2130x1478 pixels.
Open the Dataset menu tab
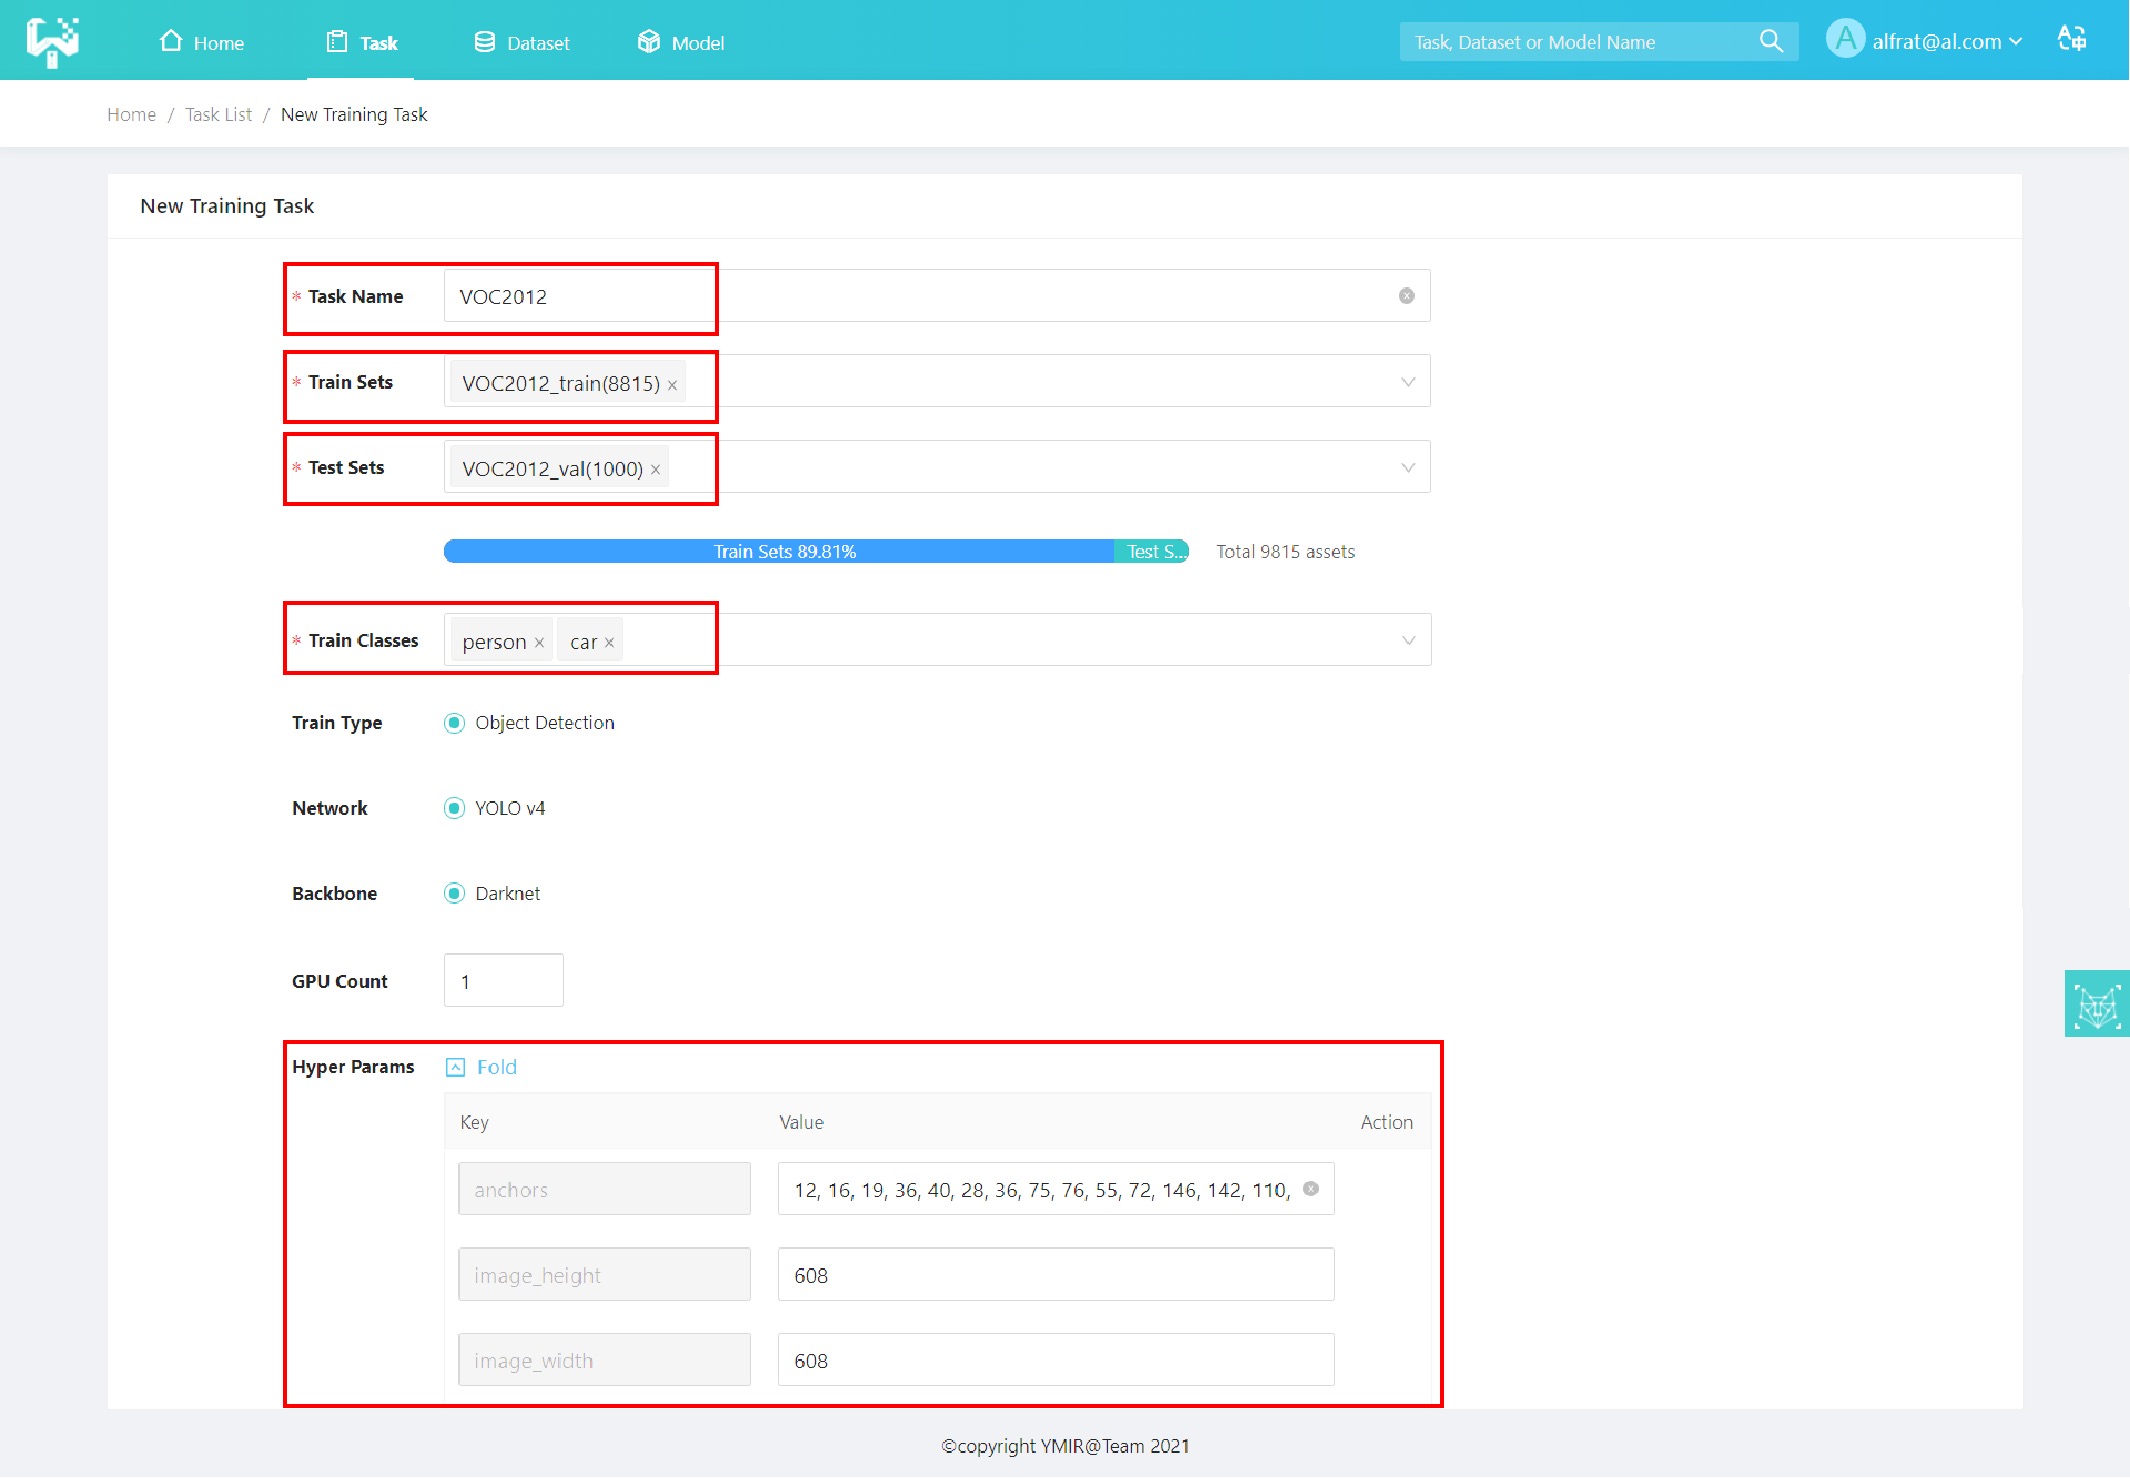tap(522, 43)
